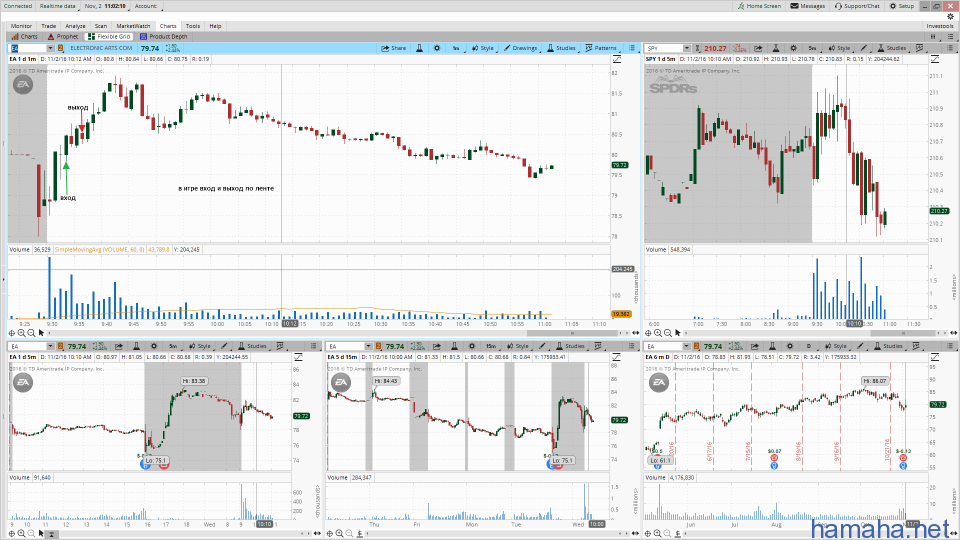This screenshot has height=540, width=960.
Task: Open the Help tab
Action: coord(215,26)
